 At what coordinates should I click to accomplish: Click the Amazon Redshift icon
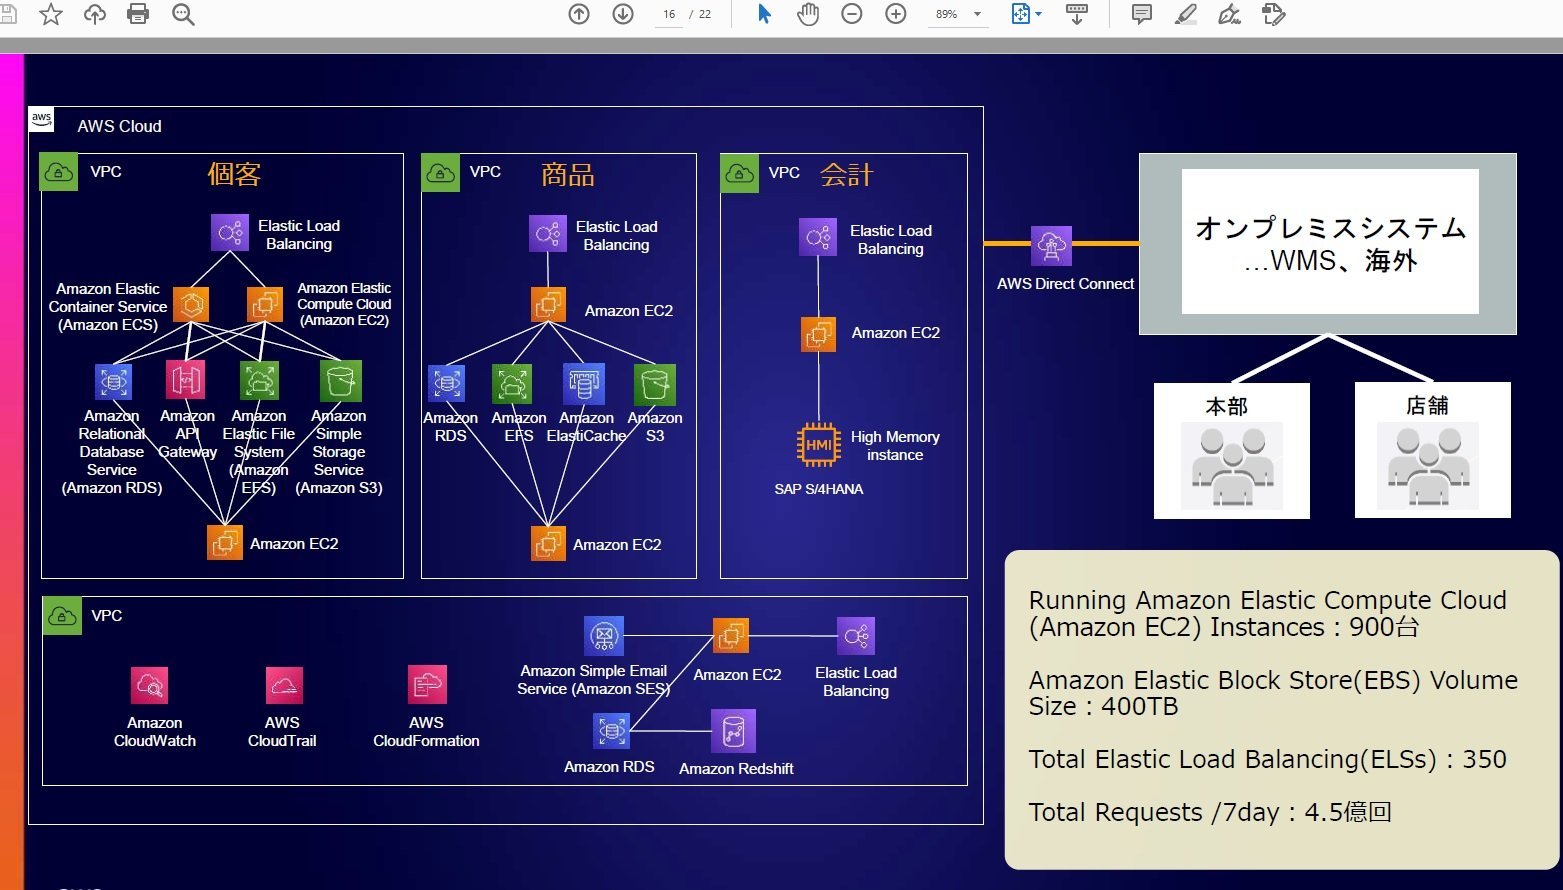tap(733, 731)
